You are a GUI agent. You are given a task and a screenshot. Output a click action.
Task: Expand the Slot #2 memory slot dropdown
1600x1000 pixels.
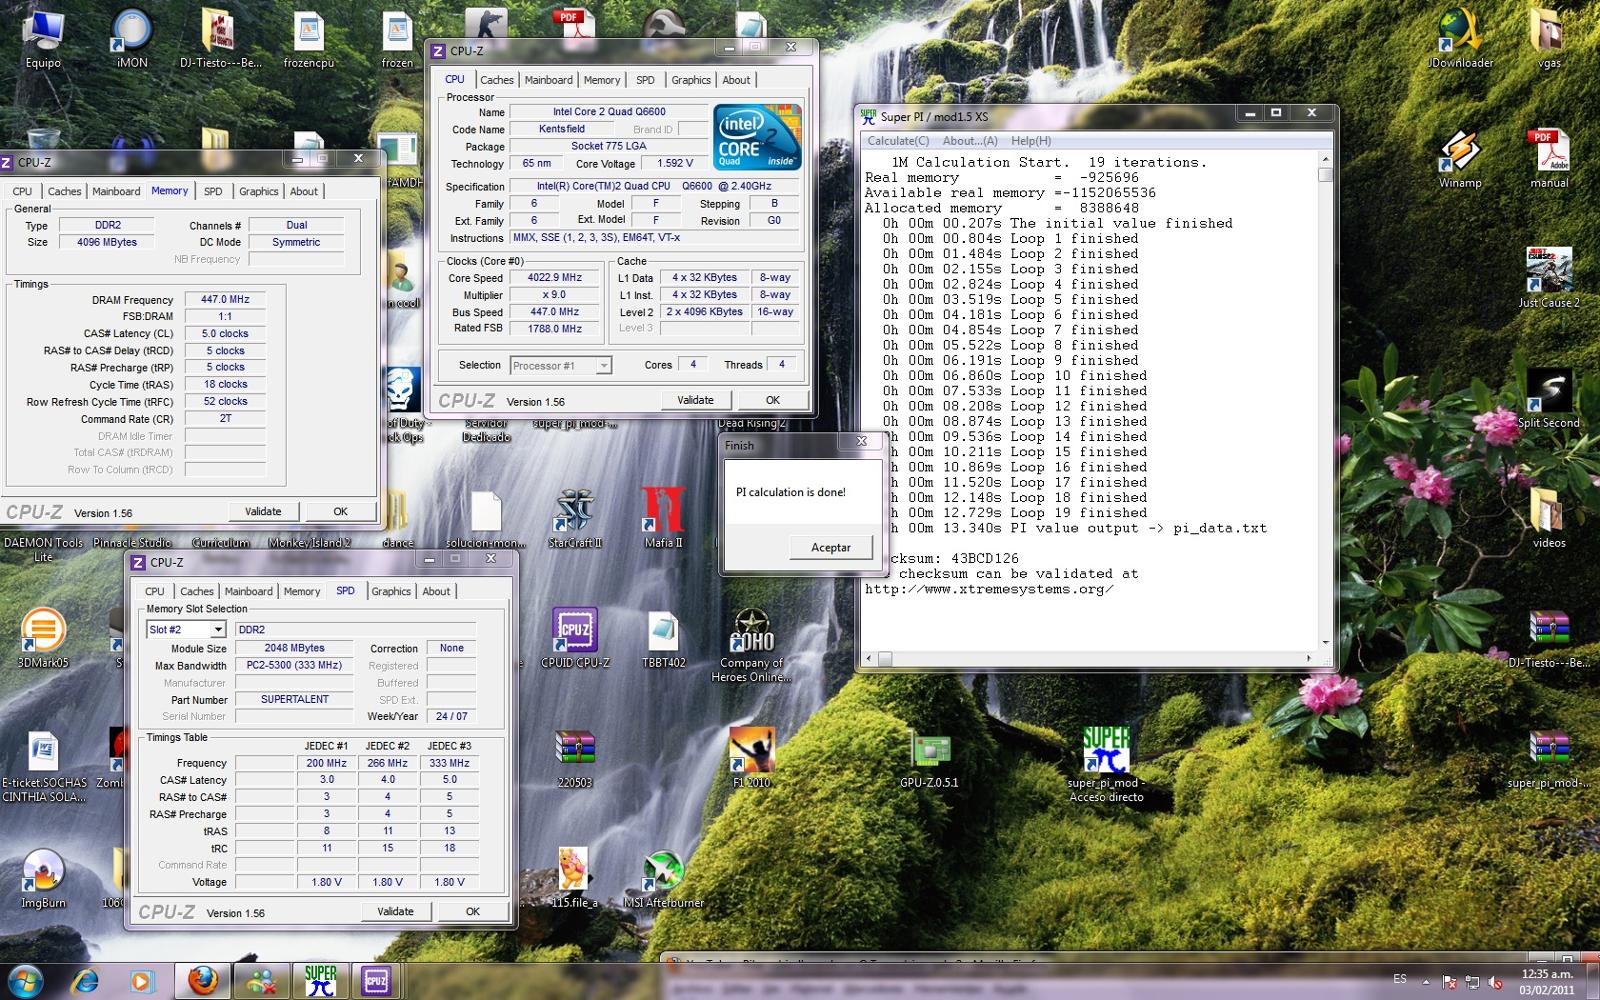pyautogui.click(x=217, y=630)
